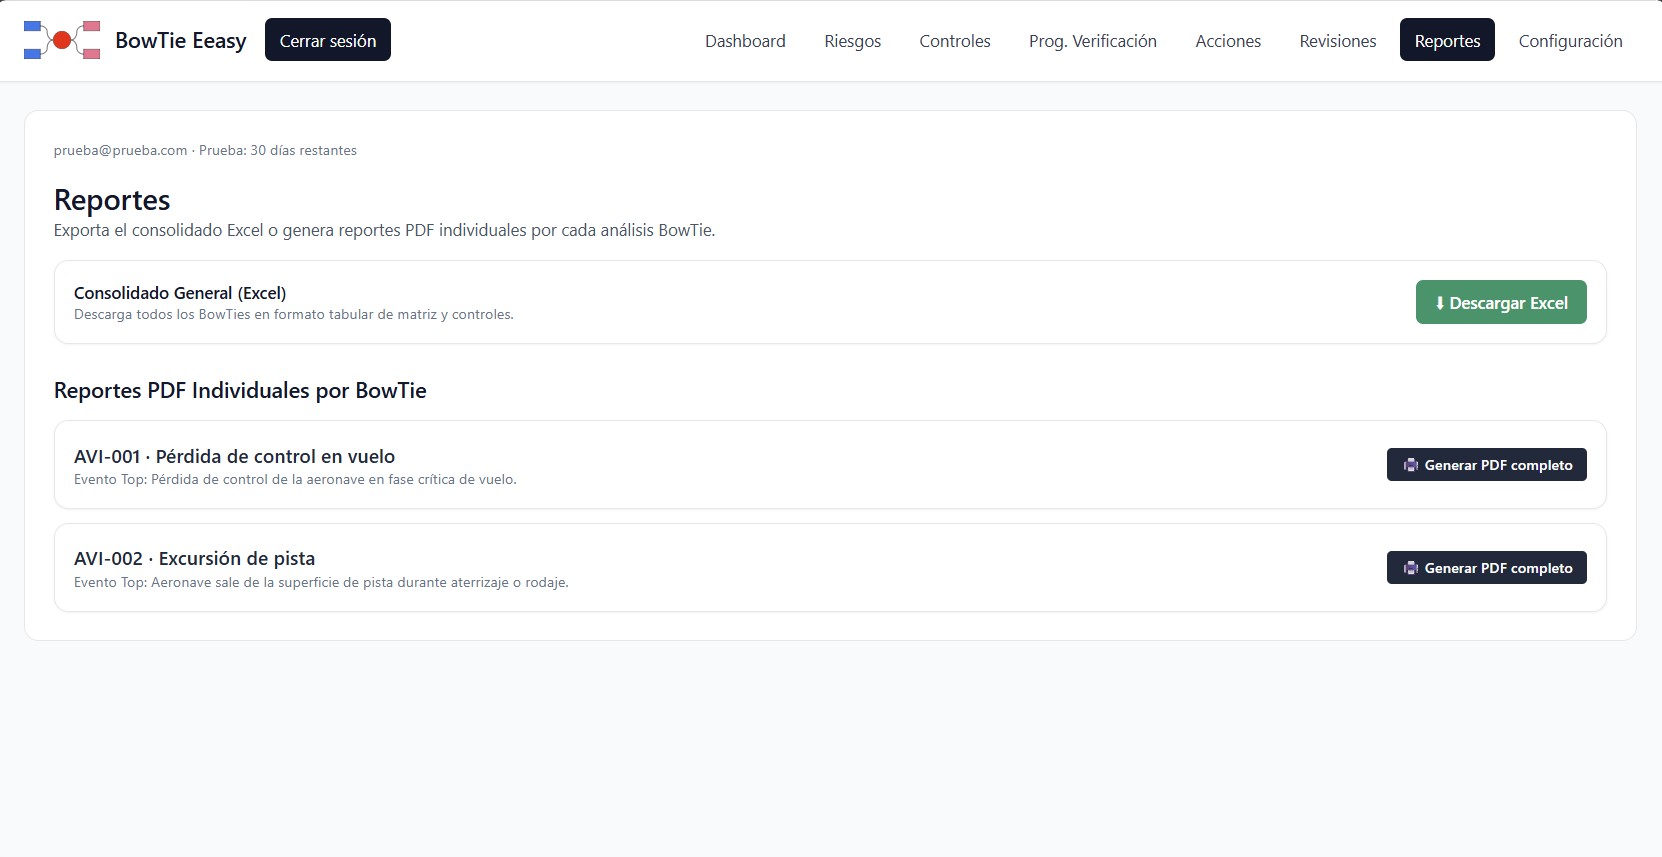Click the Cerrar sesión button

(x=328, y=40)
